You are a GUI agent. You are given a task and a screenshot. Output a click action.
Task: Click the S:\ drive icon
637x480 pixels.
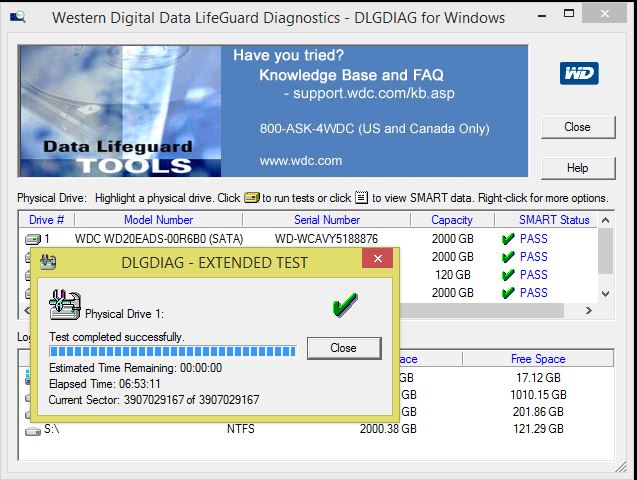click(x=33, y=431)
